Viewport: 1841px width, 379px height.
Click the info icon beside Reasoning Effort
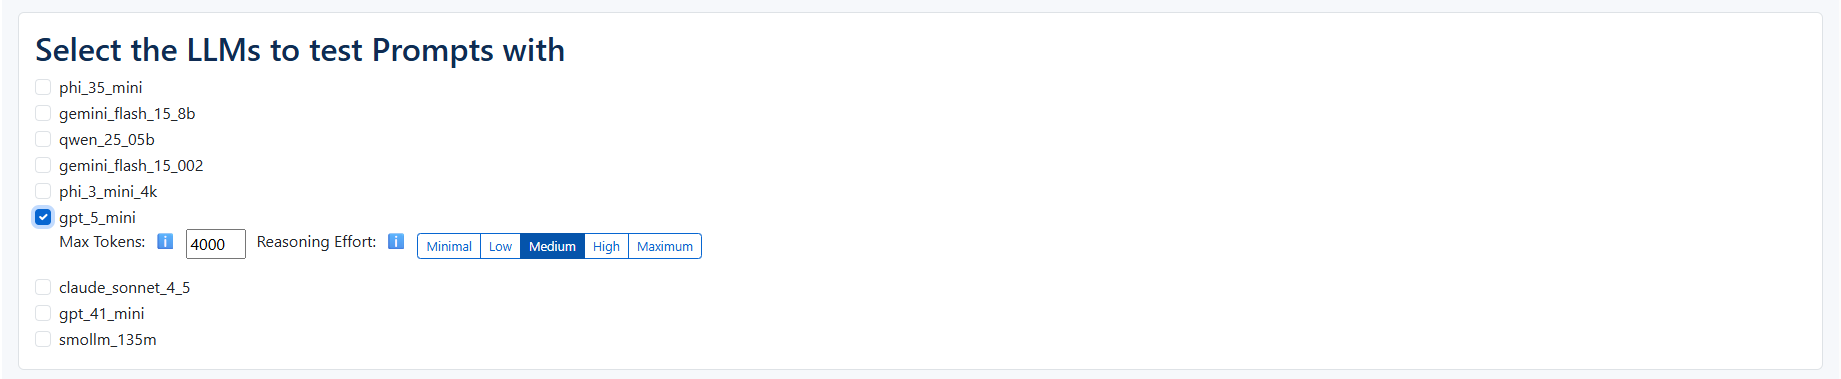click(x=396, y=241)
